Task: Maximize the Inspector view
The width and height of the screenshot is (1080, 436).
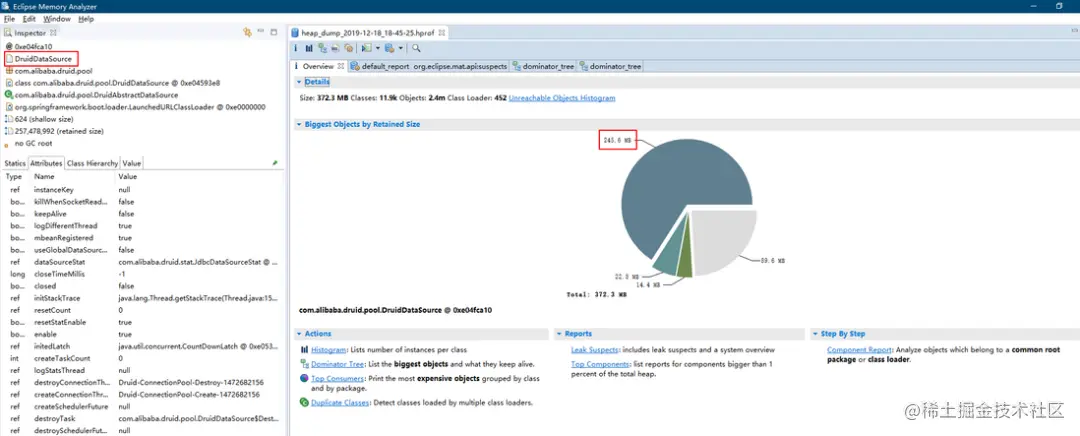Action: 273,32
